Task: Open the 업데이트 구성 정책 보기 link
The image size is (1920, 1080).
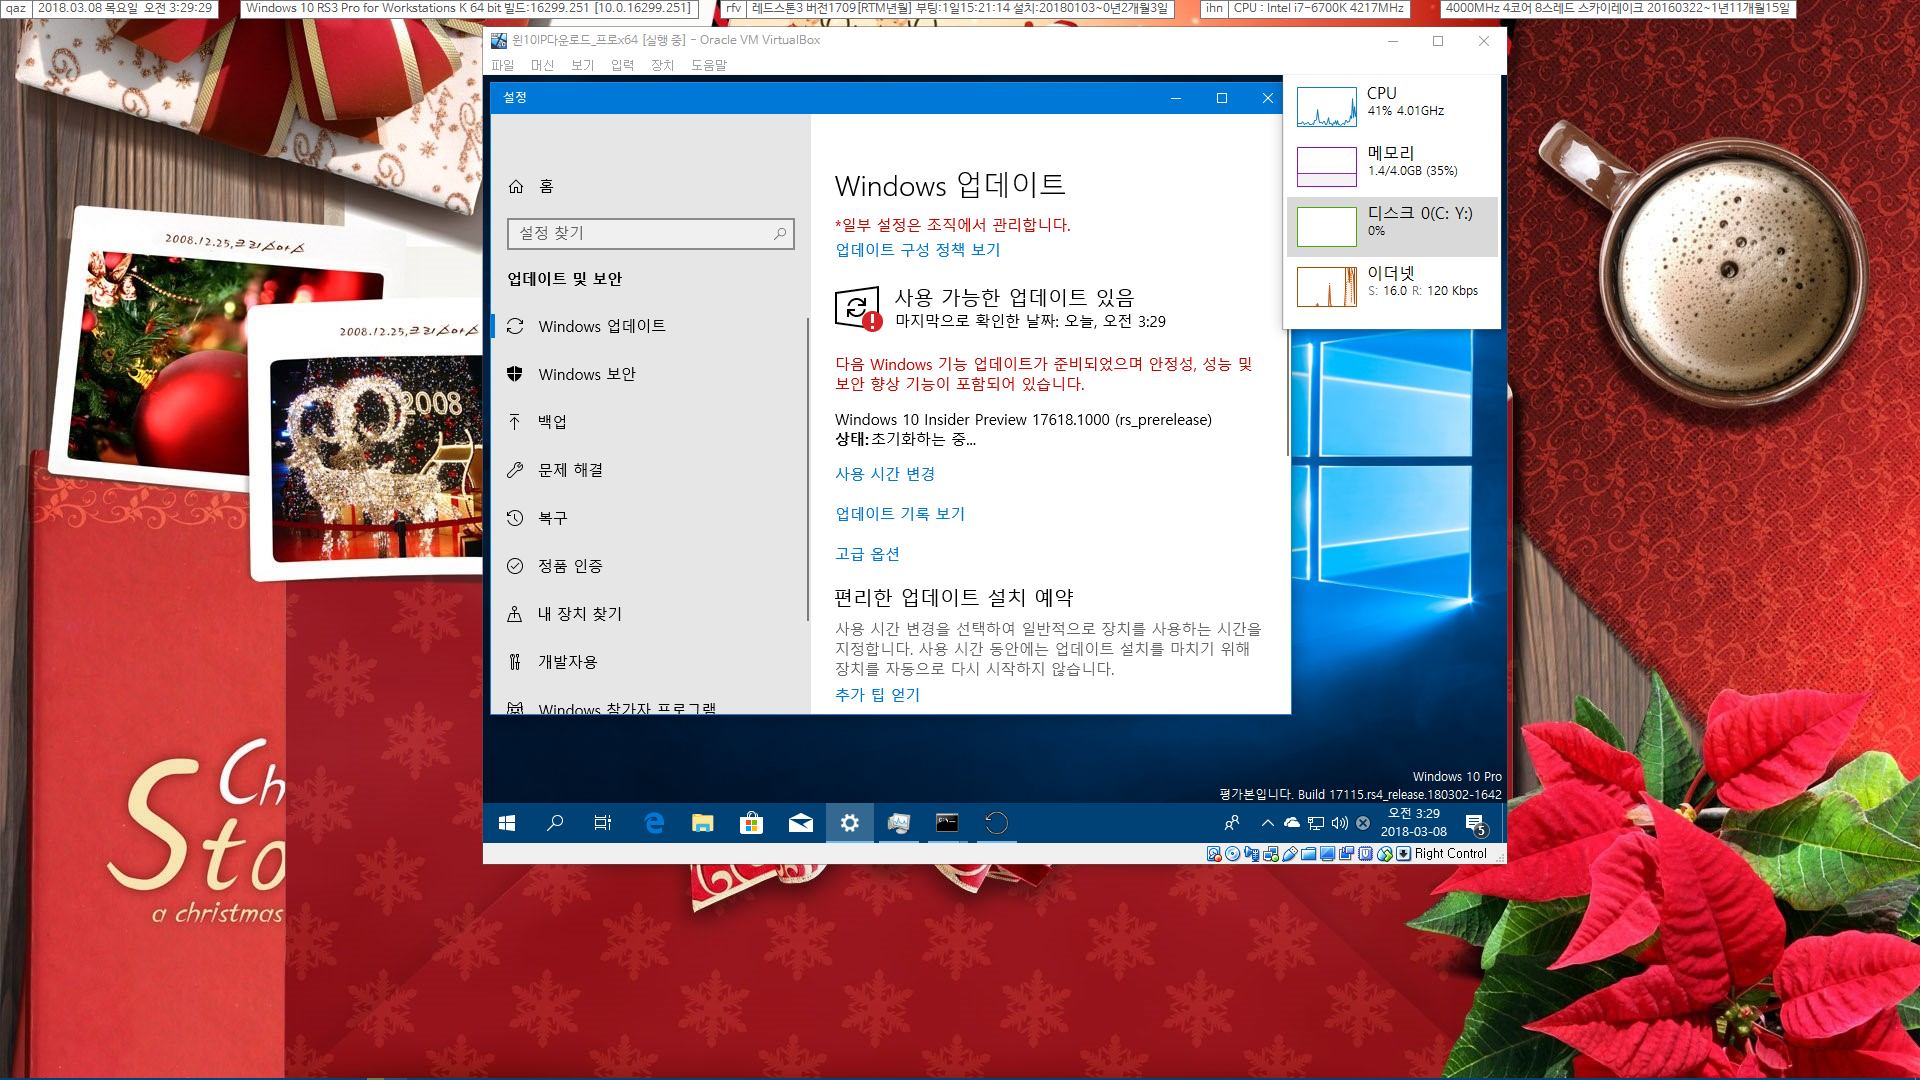Action: pyautogui.click(x=918, y=250)
